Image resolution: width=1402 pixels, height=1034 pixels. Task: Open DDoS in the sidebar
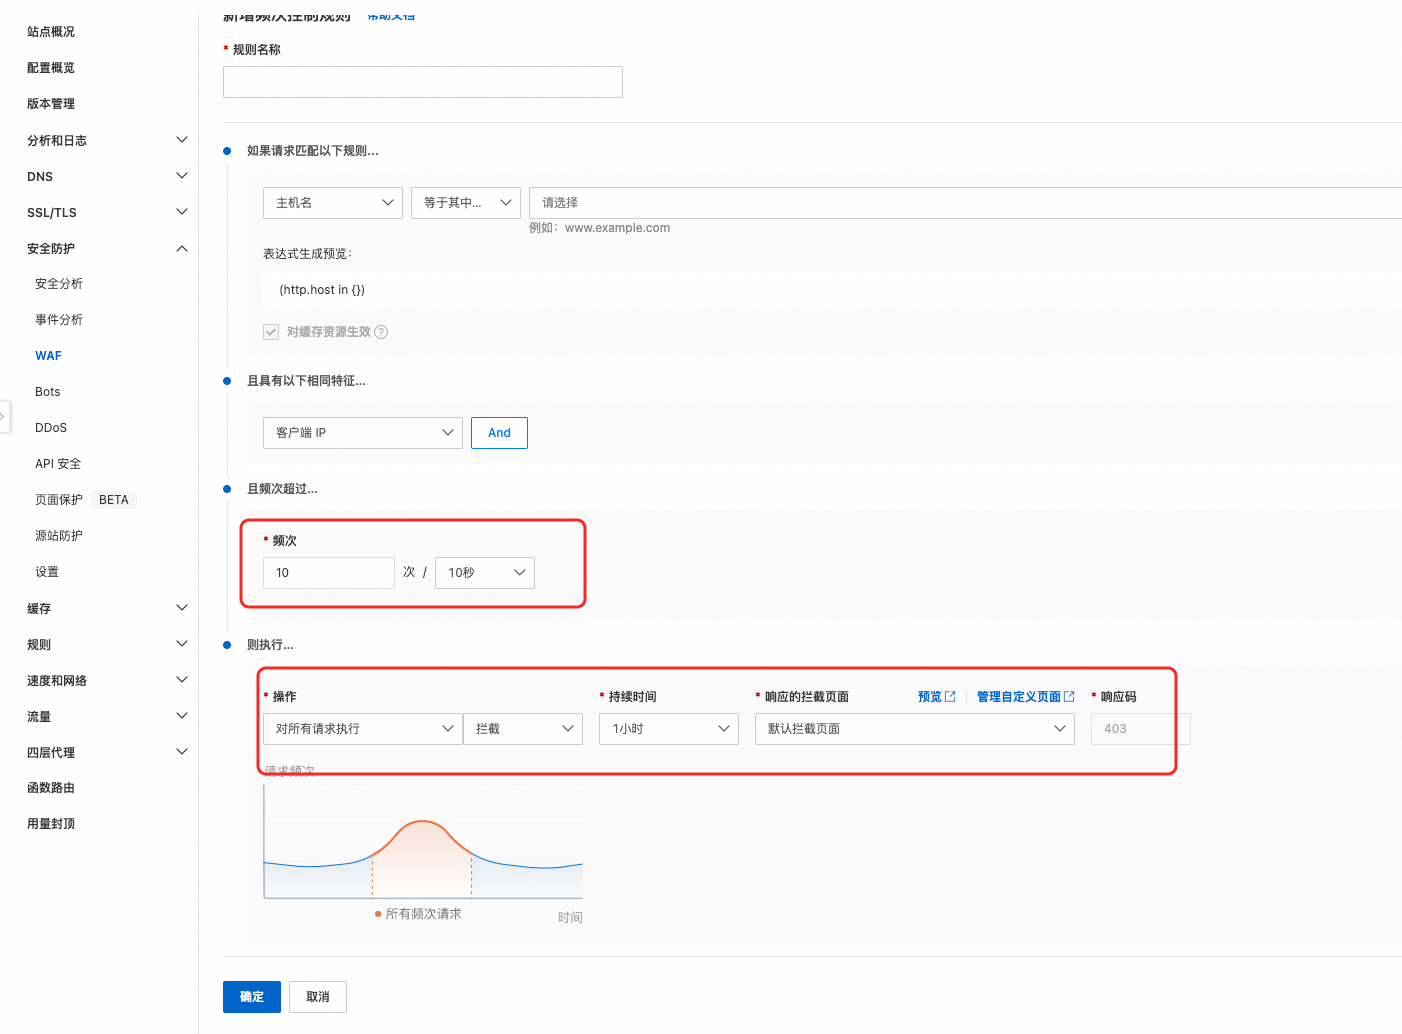point(51,428)
